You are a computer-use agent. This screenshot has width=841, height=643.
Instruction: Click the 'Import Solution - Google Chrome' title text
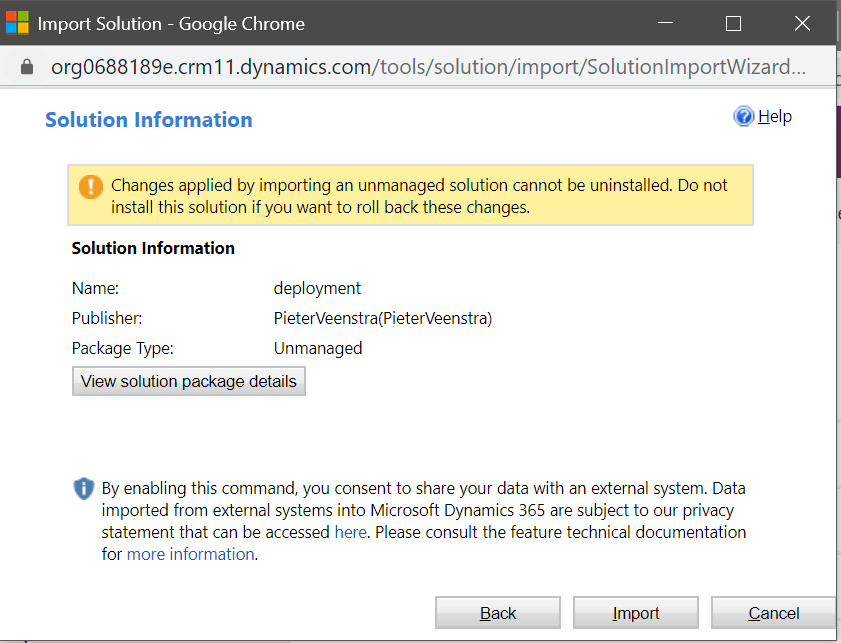[x=171, y=24]
